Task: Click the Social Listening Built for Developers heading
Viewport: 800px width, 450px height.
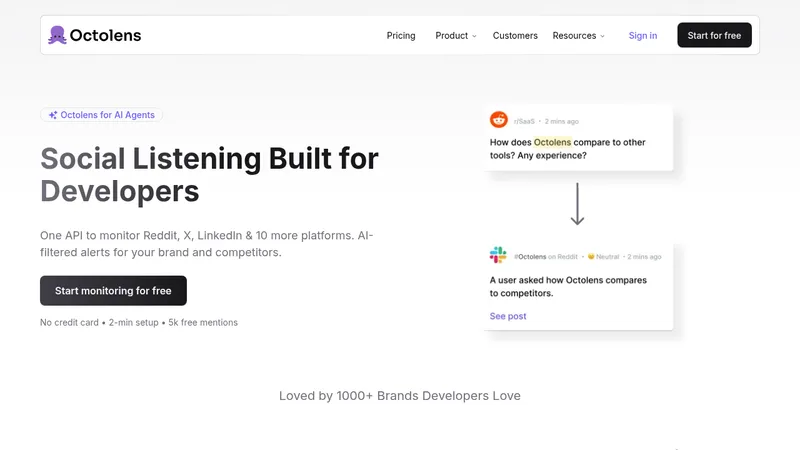Action: [x=210, y=174]
